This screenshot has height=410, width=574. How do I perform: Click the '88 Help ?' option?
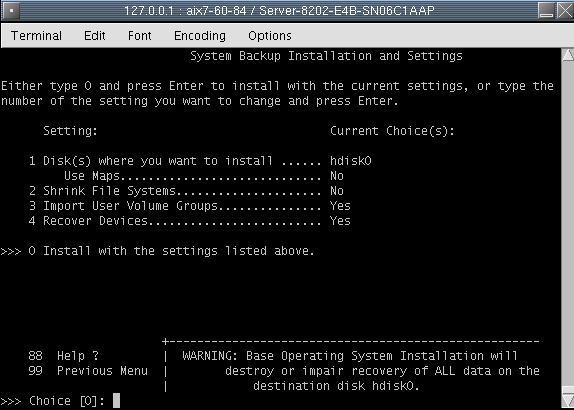(64, 356)
